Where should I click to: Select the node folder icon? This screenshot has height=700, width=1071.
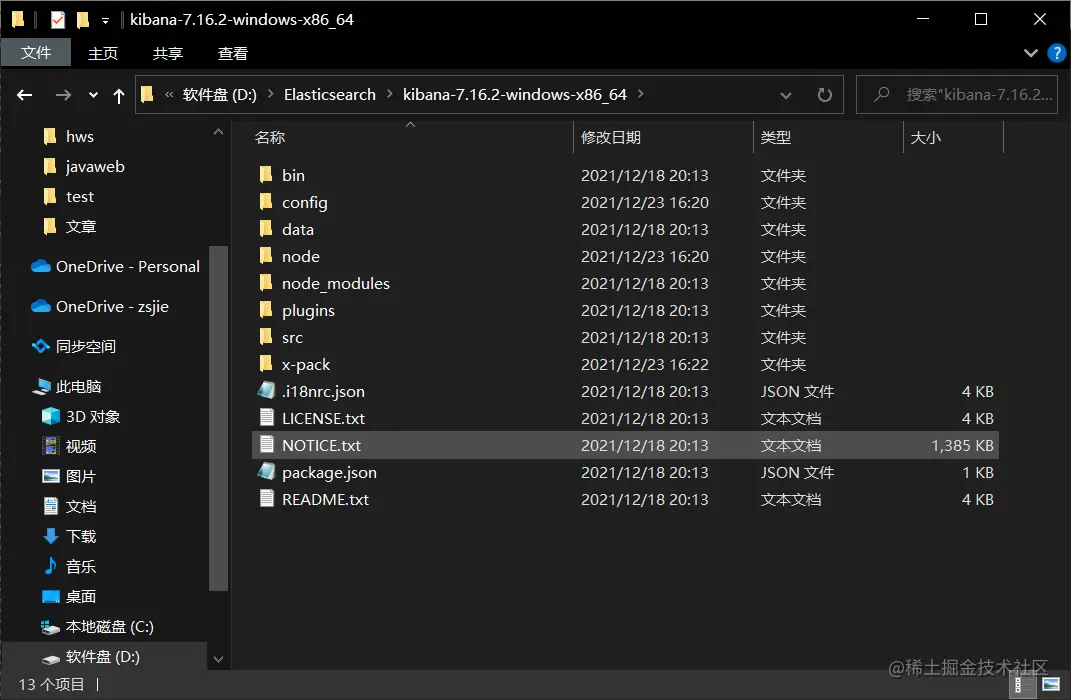[266, 256]
